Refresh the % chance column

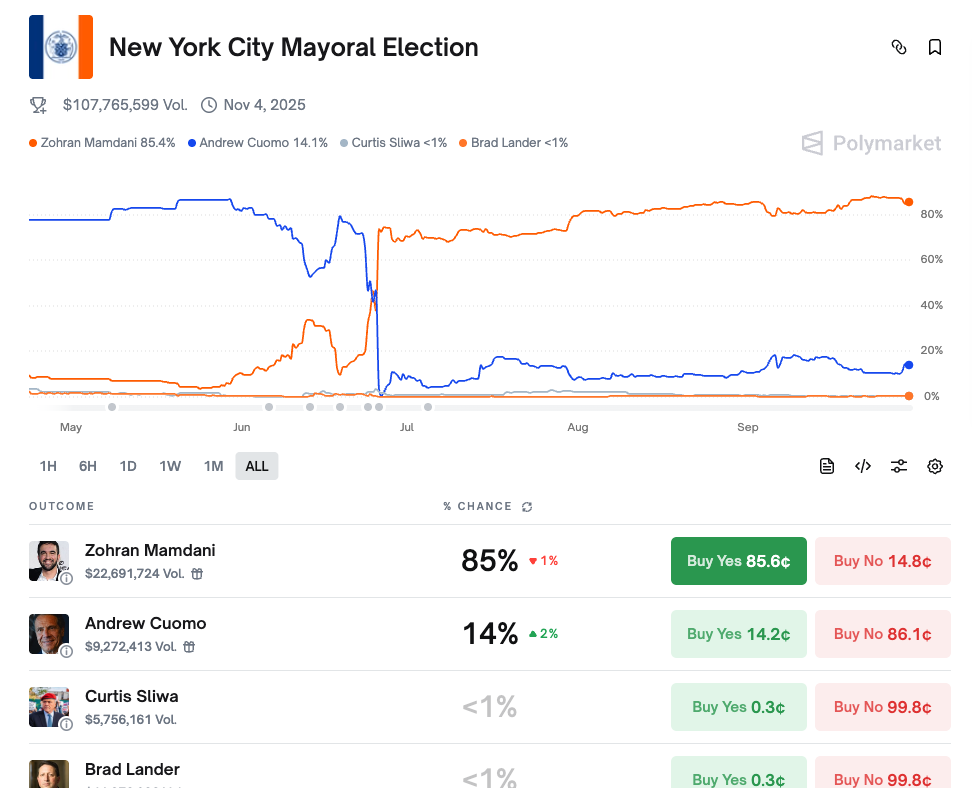[x=527, y=507]
